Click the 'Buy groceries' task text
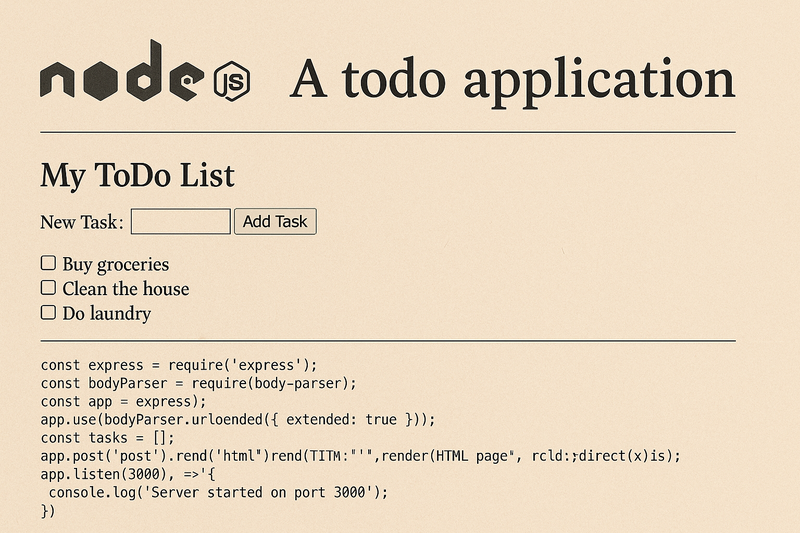 [x=116, y=265]
